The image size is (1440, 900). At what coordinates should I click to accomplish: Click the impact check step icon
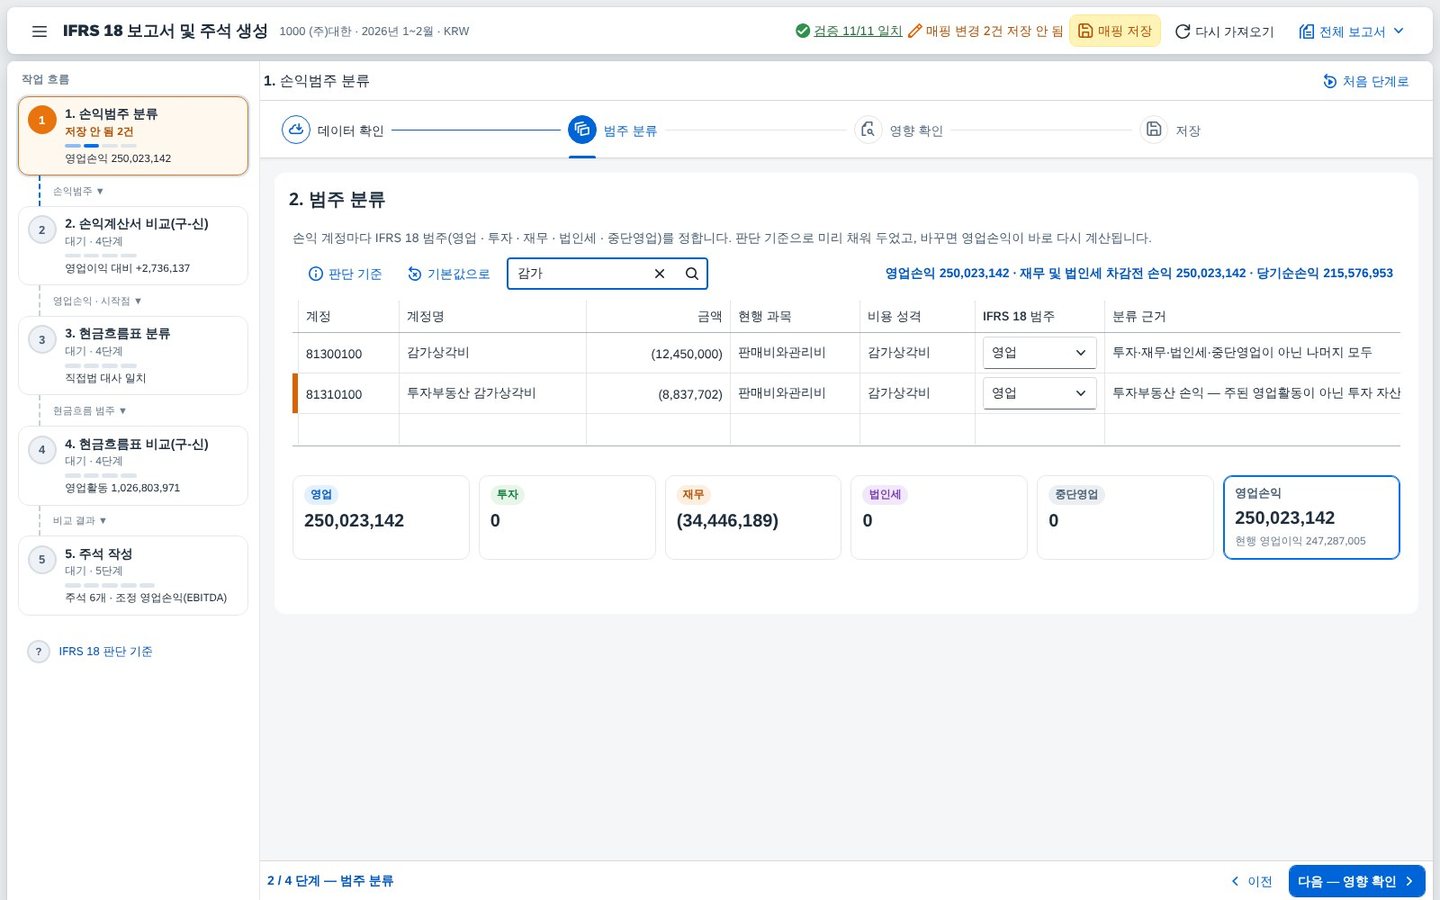[868, 130]
